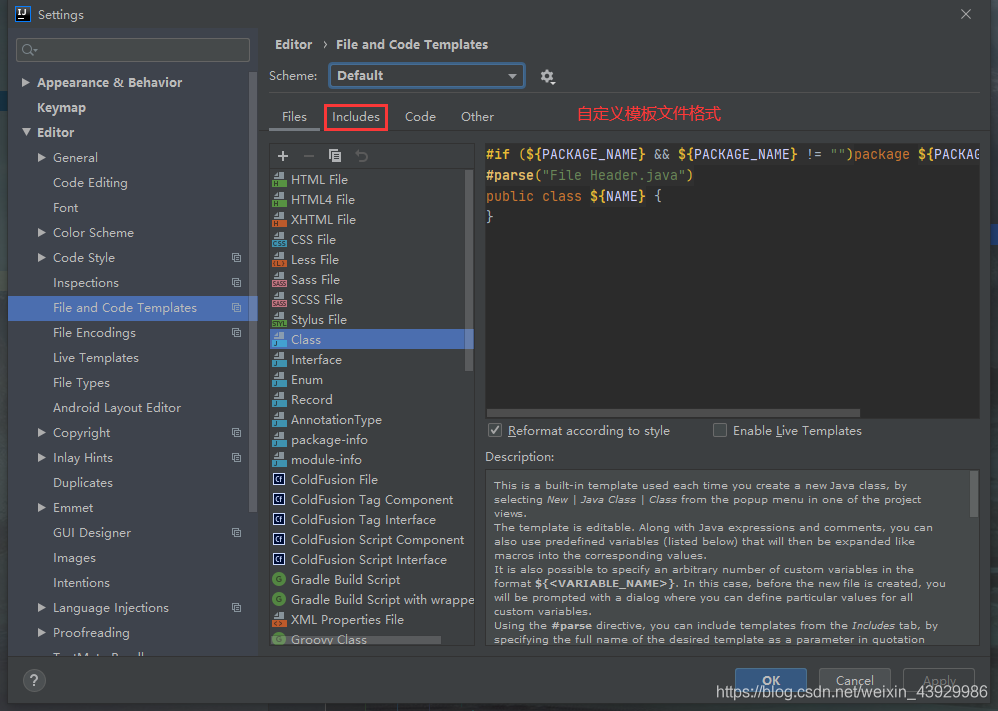Select the AnnotationType template icon
The height and width of the screenshot is (711, 998).
(279, 419)
